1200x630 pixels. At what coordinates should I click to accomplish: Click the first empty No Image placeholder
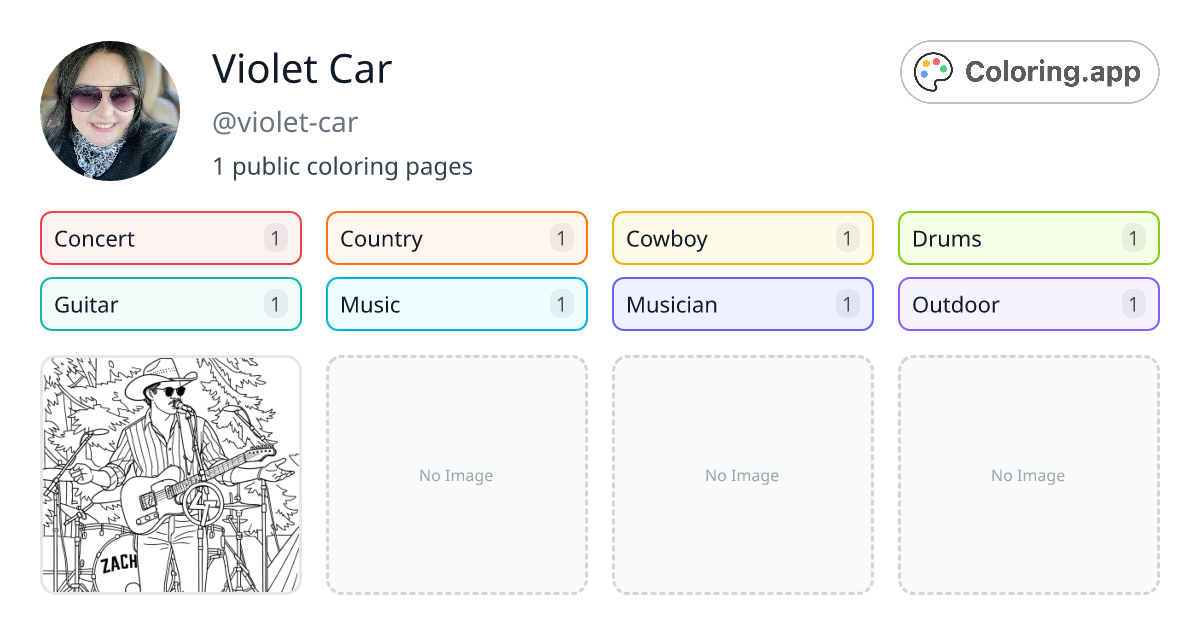456,475
